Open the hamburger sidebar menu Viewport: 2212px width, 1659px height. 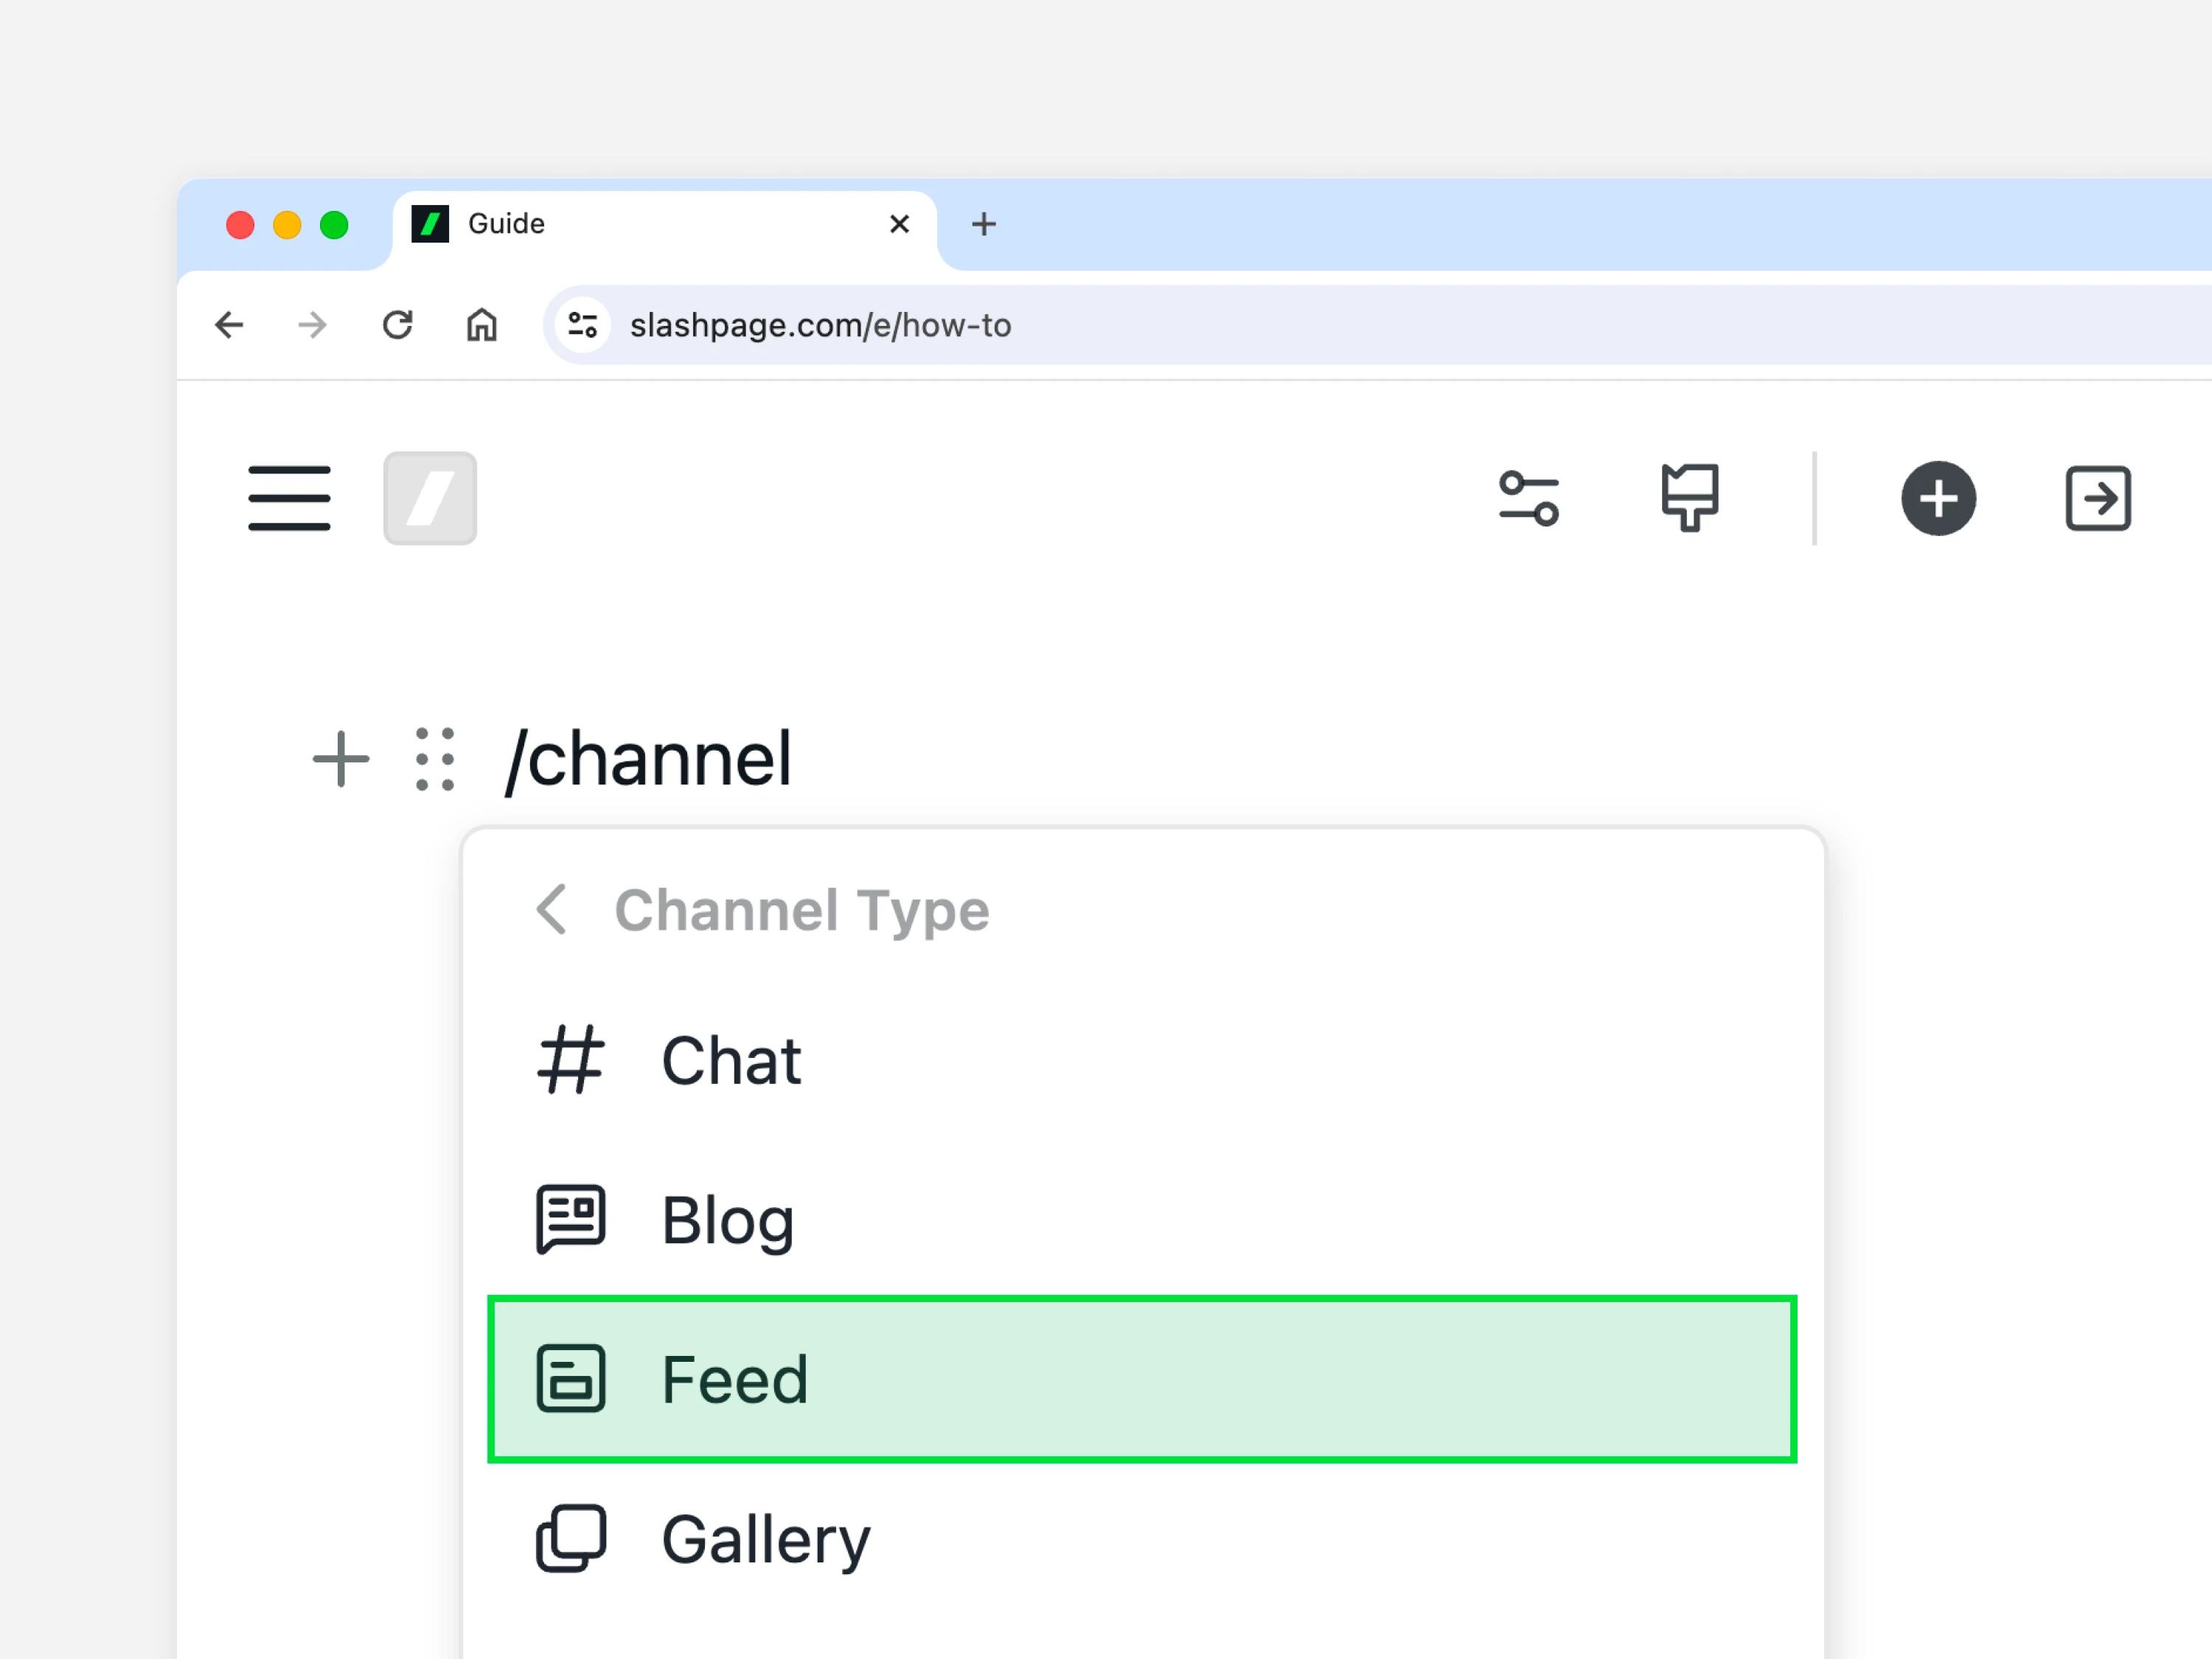click(x=289, y=498)
